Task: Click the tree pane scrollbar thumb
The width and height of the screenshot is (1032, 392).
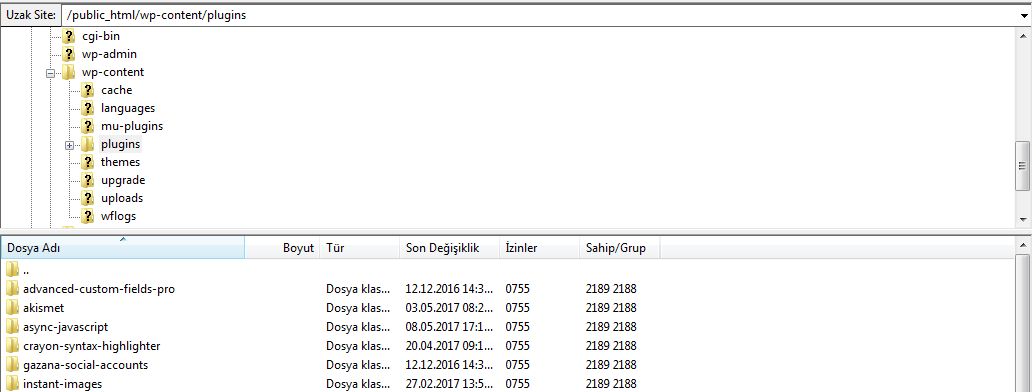Action: tap(1023, 165)
